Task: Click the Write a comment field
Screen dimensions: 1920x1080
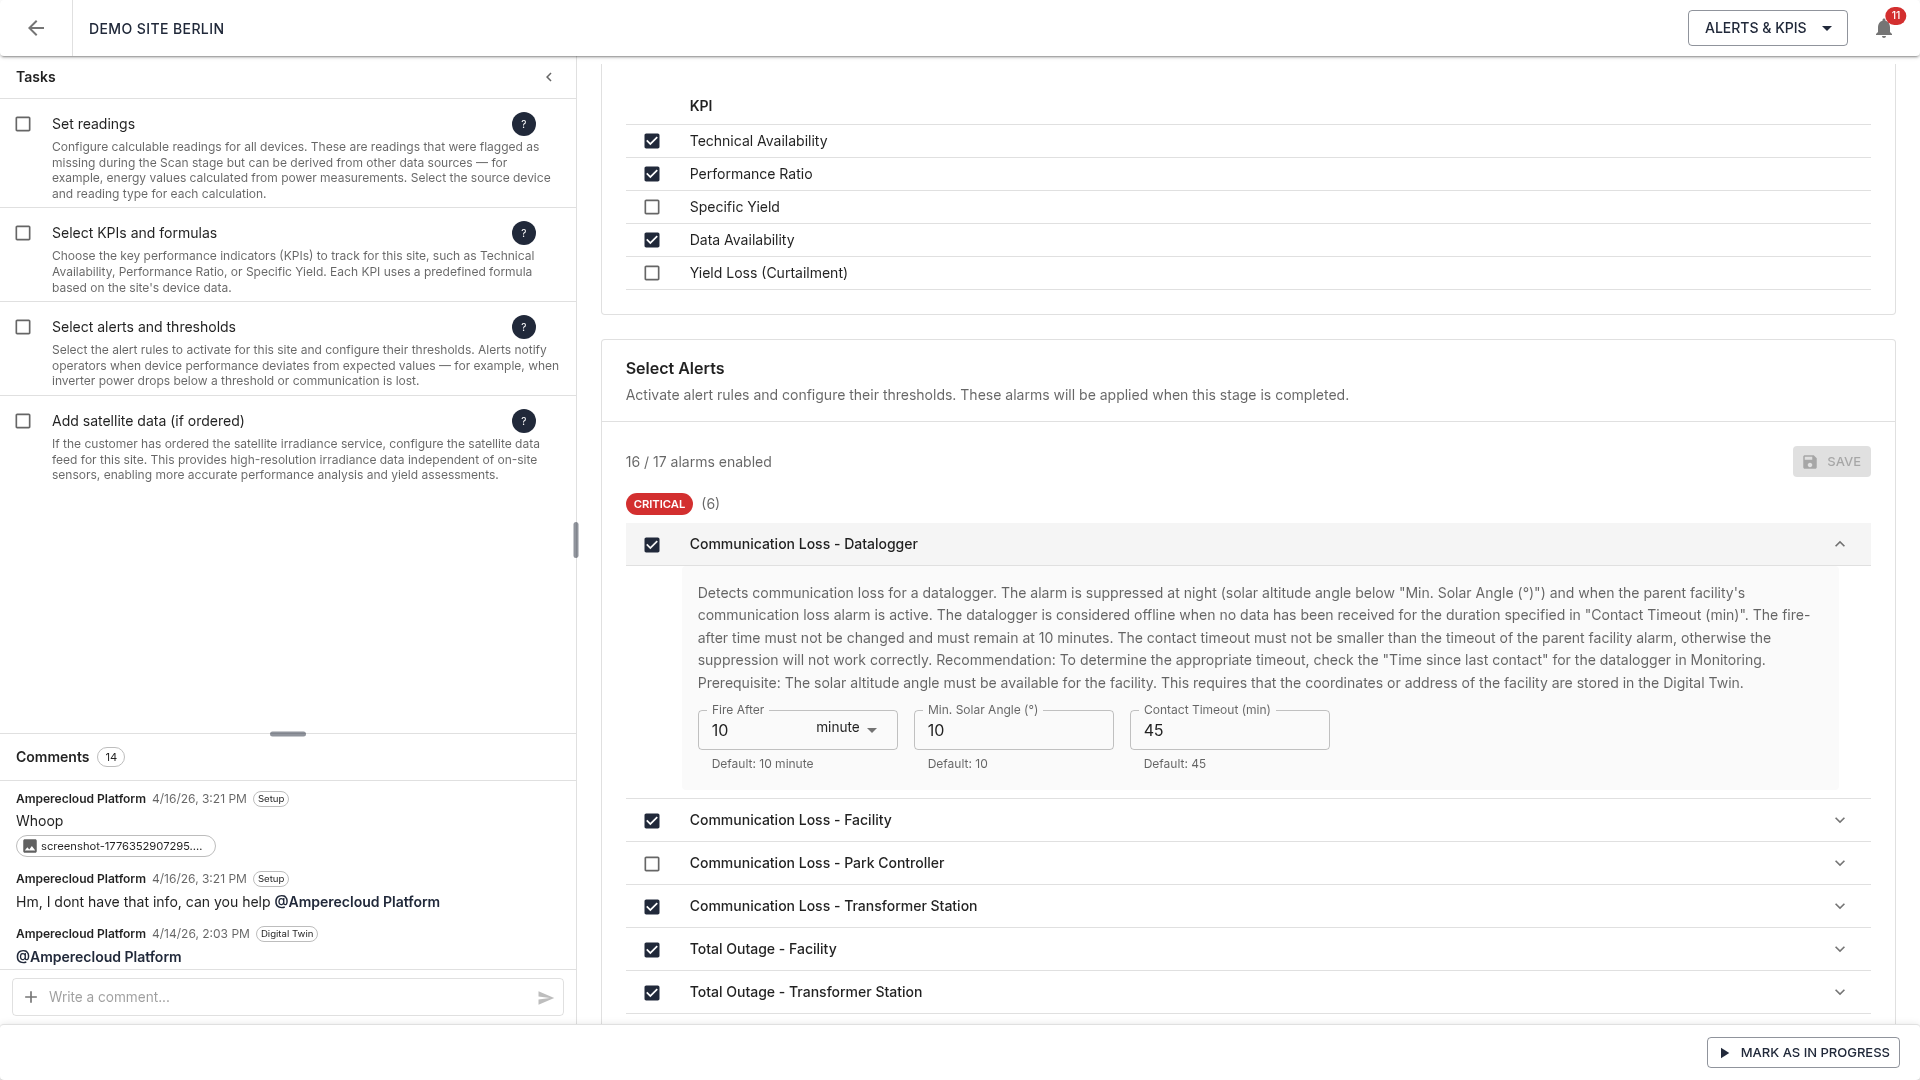Action: tap(288, 997)
